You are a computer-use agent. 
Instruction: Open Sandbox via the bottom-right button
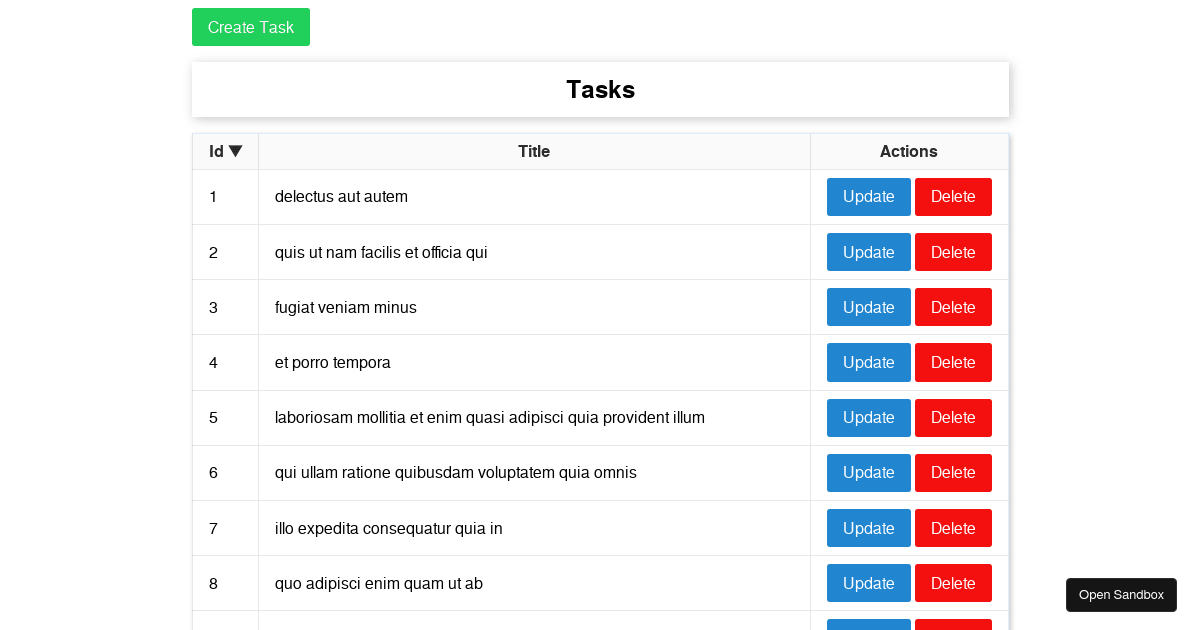(1120, 594)
